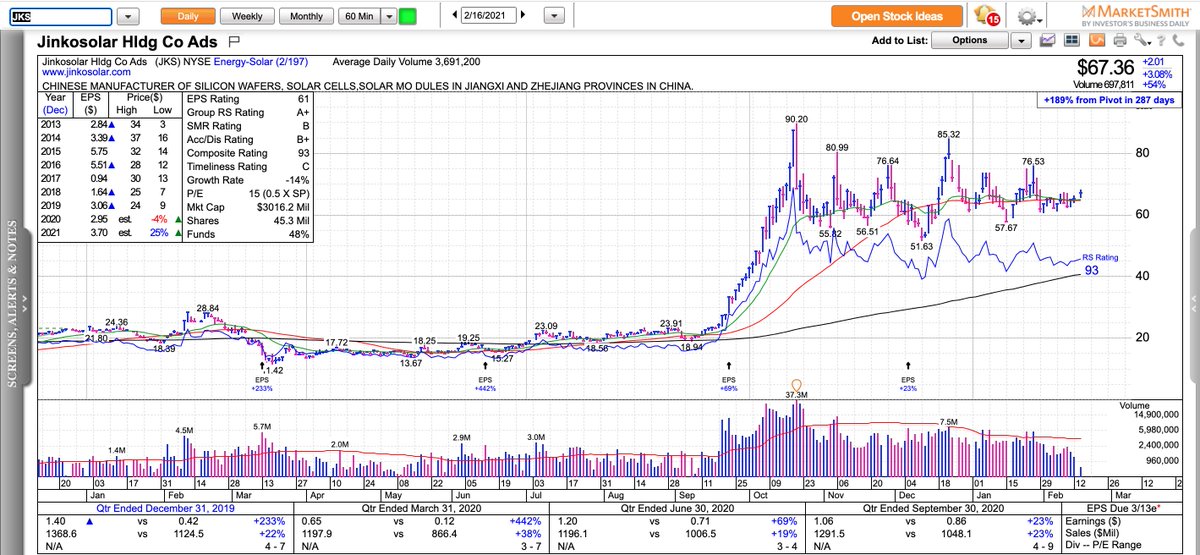The height and width of the screenshot is (555, 1200).
Task: Click the EPS +233% arrow marker on chart
Action: 262,367
